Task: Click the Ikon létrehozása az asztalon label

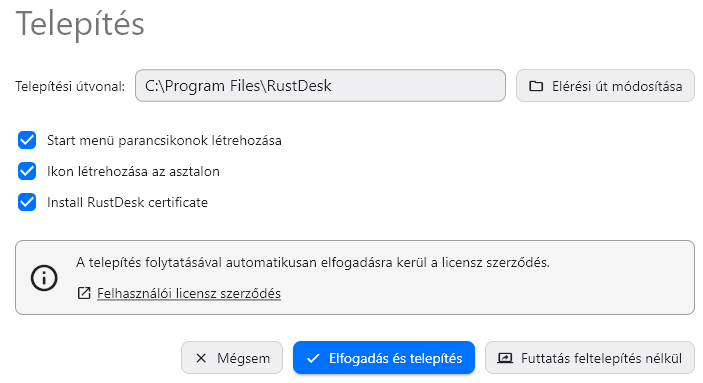Action: [133, 171]
